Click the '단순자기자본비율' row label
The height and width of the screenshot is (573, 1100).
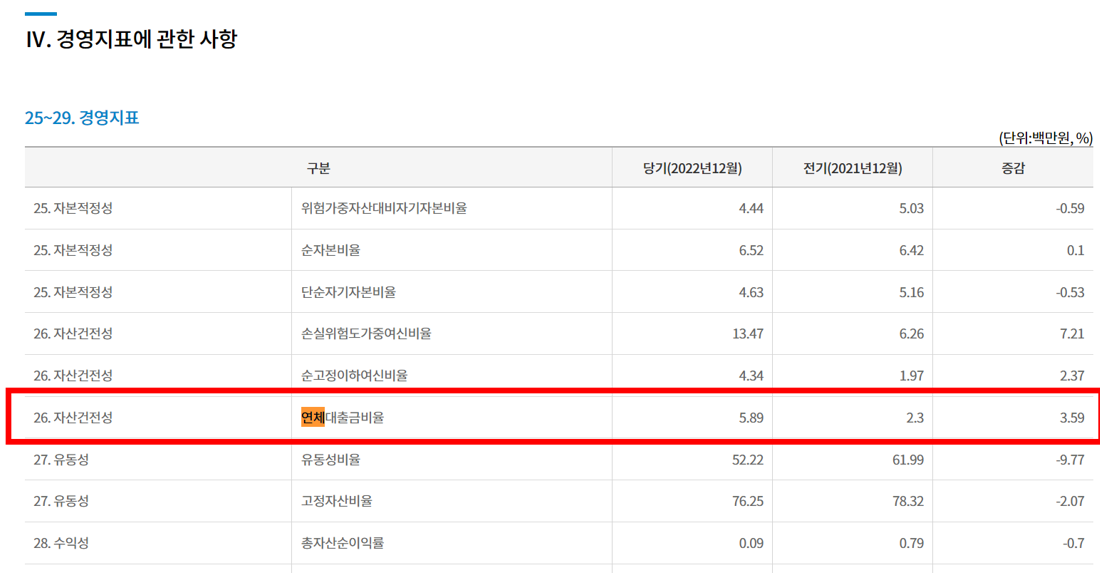pos(348,292)
